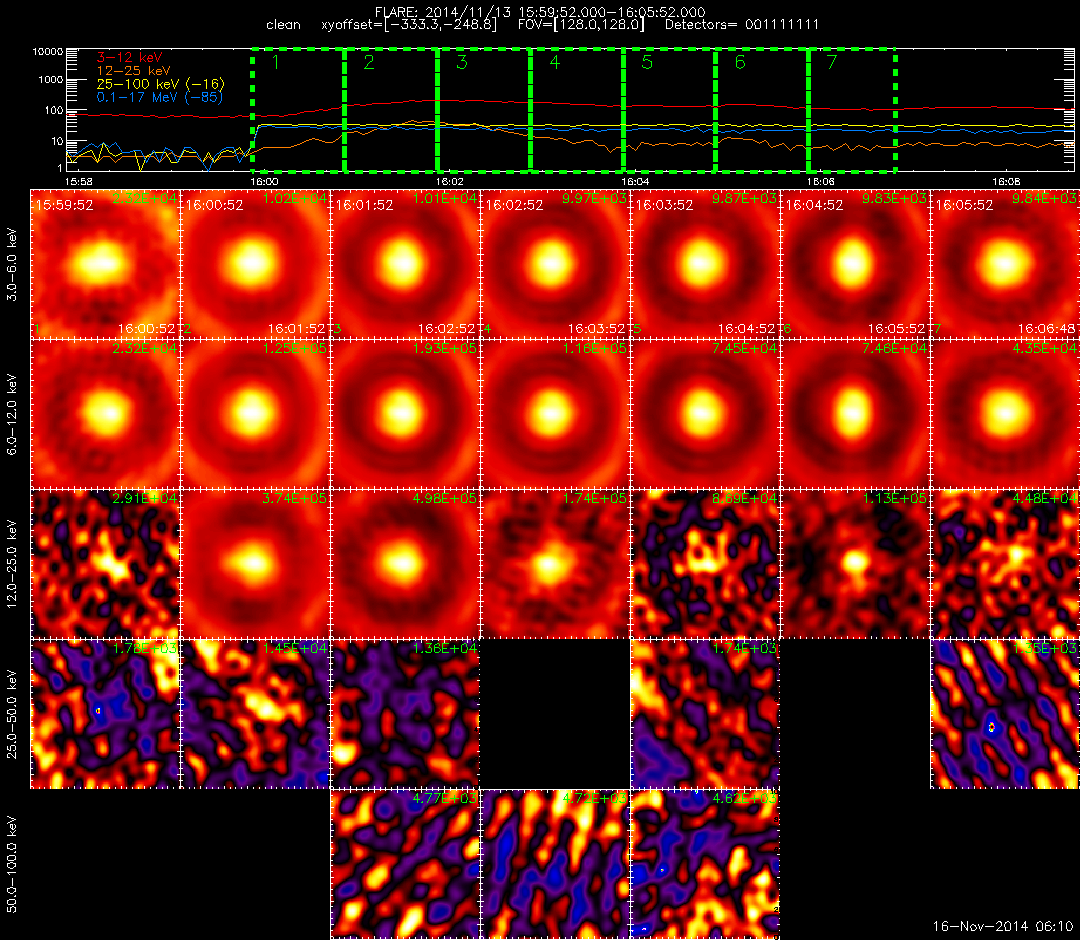
Task: Click the '4.98E+05' peak value
Action: (x=445, y=498)
